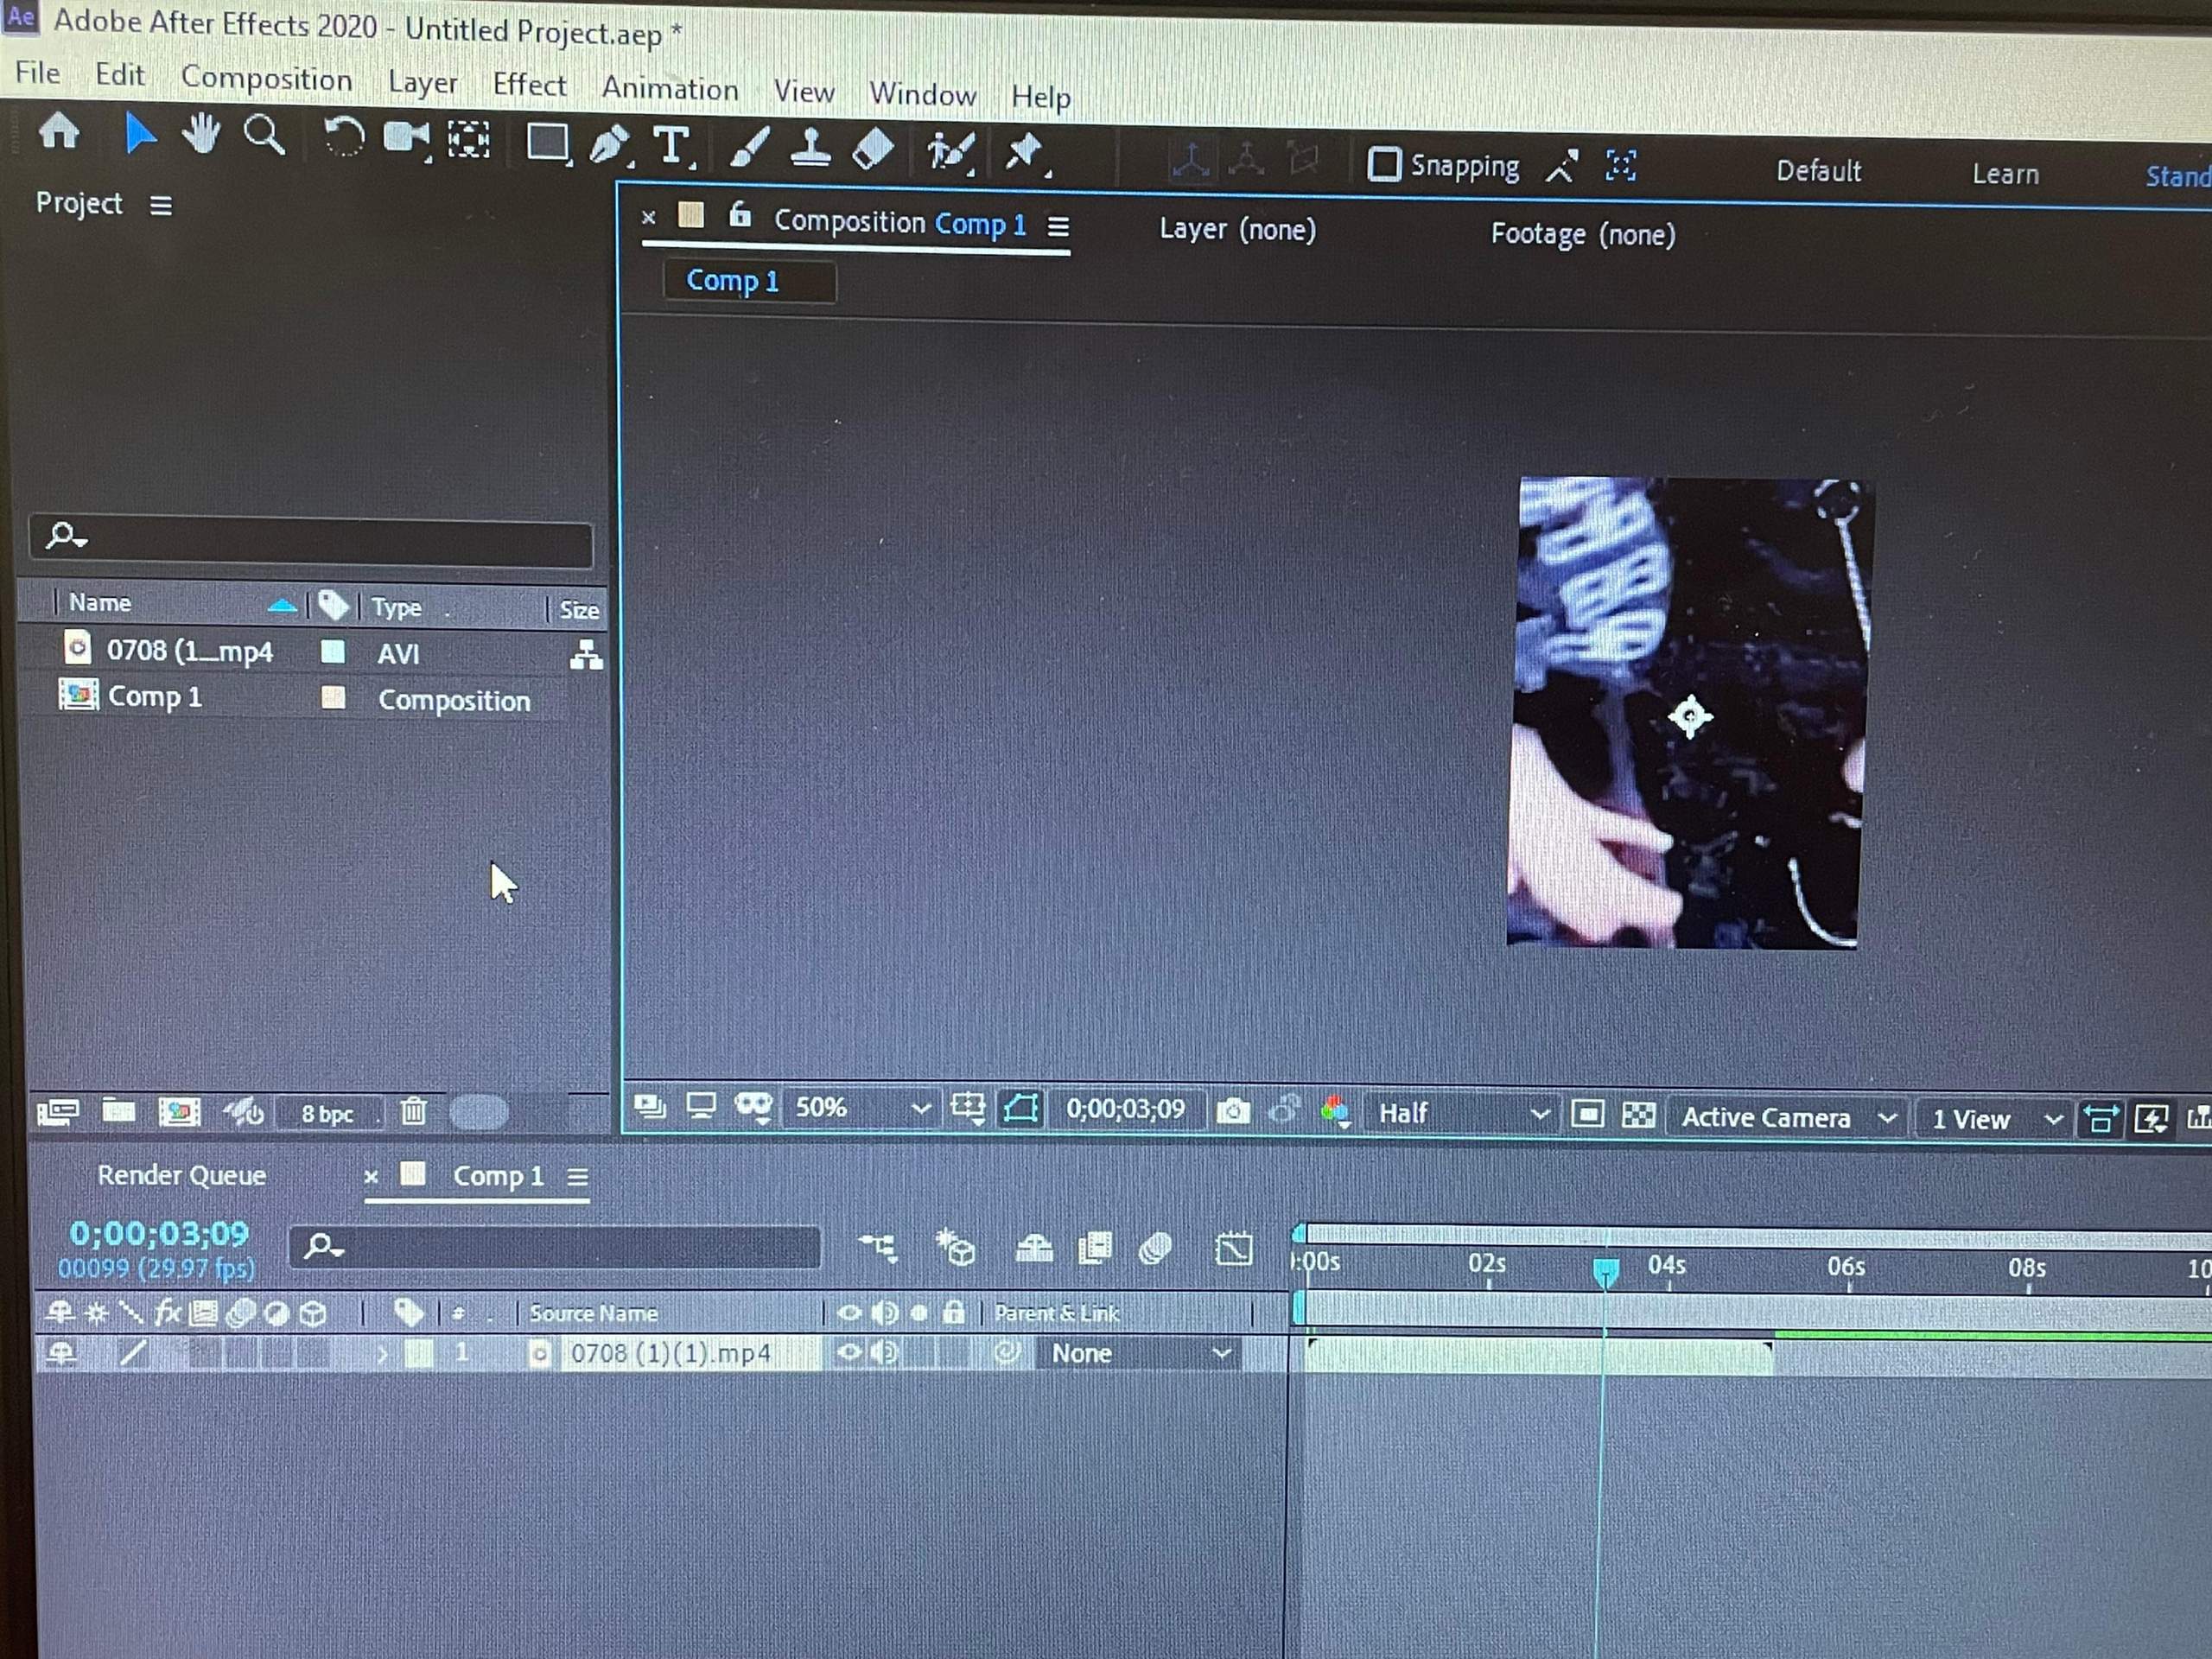The height and width of the screenshot is (1659, 2212).
Task: Pick the Hand tool
Action: pos(200,137)
